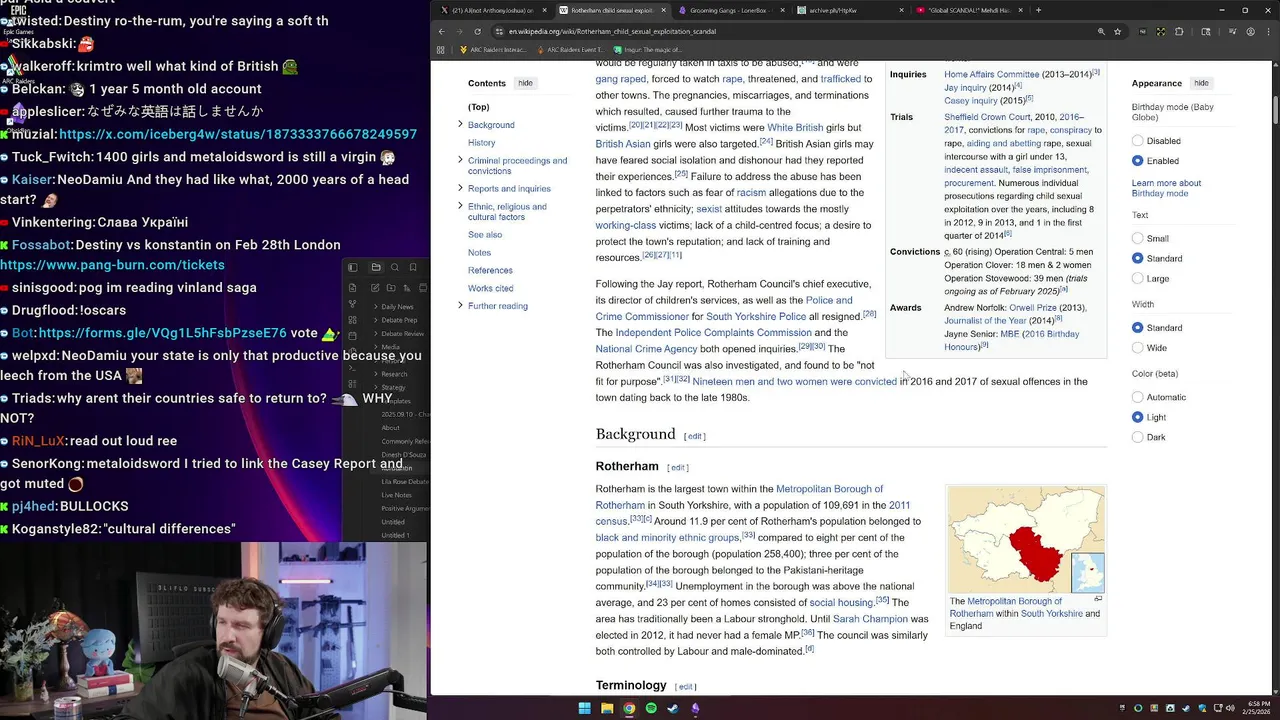
Task: Select Enabled birthday mode option
Action: 1137,161
